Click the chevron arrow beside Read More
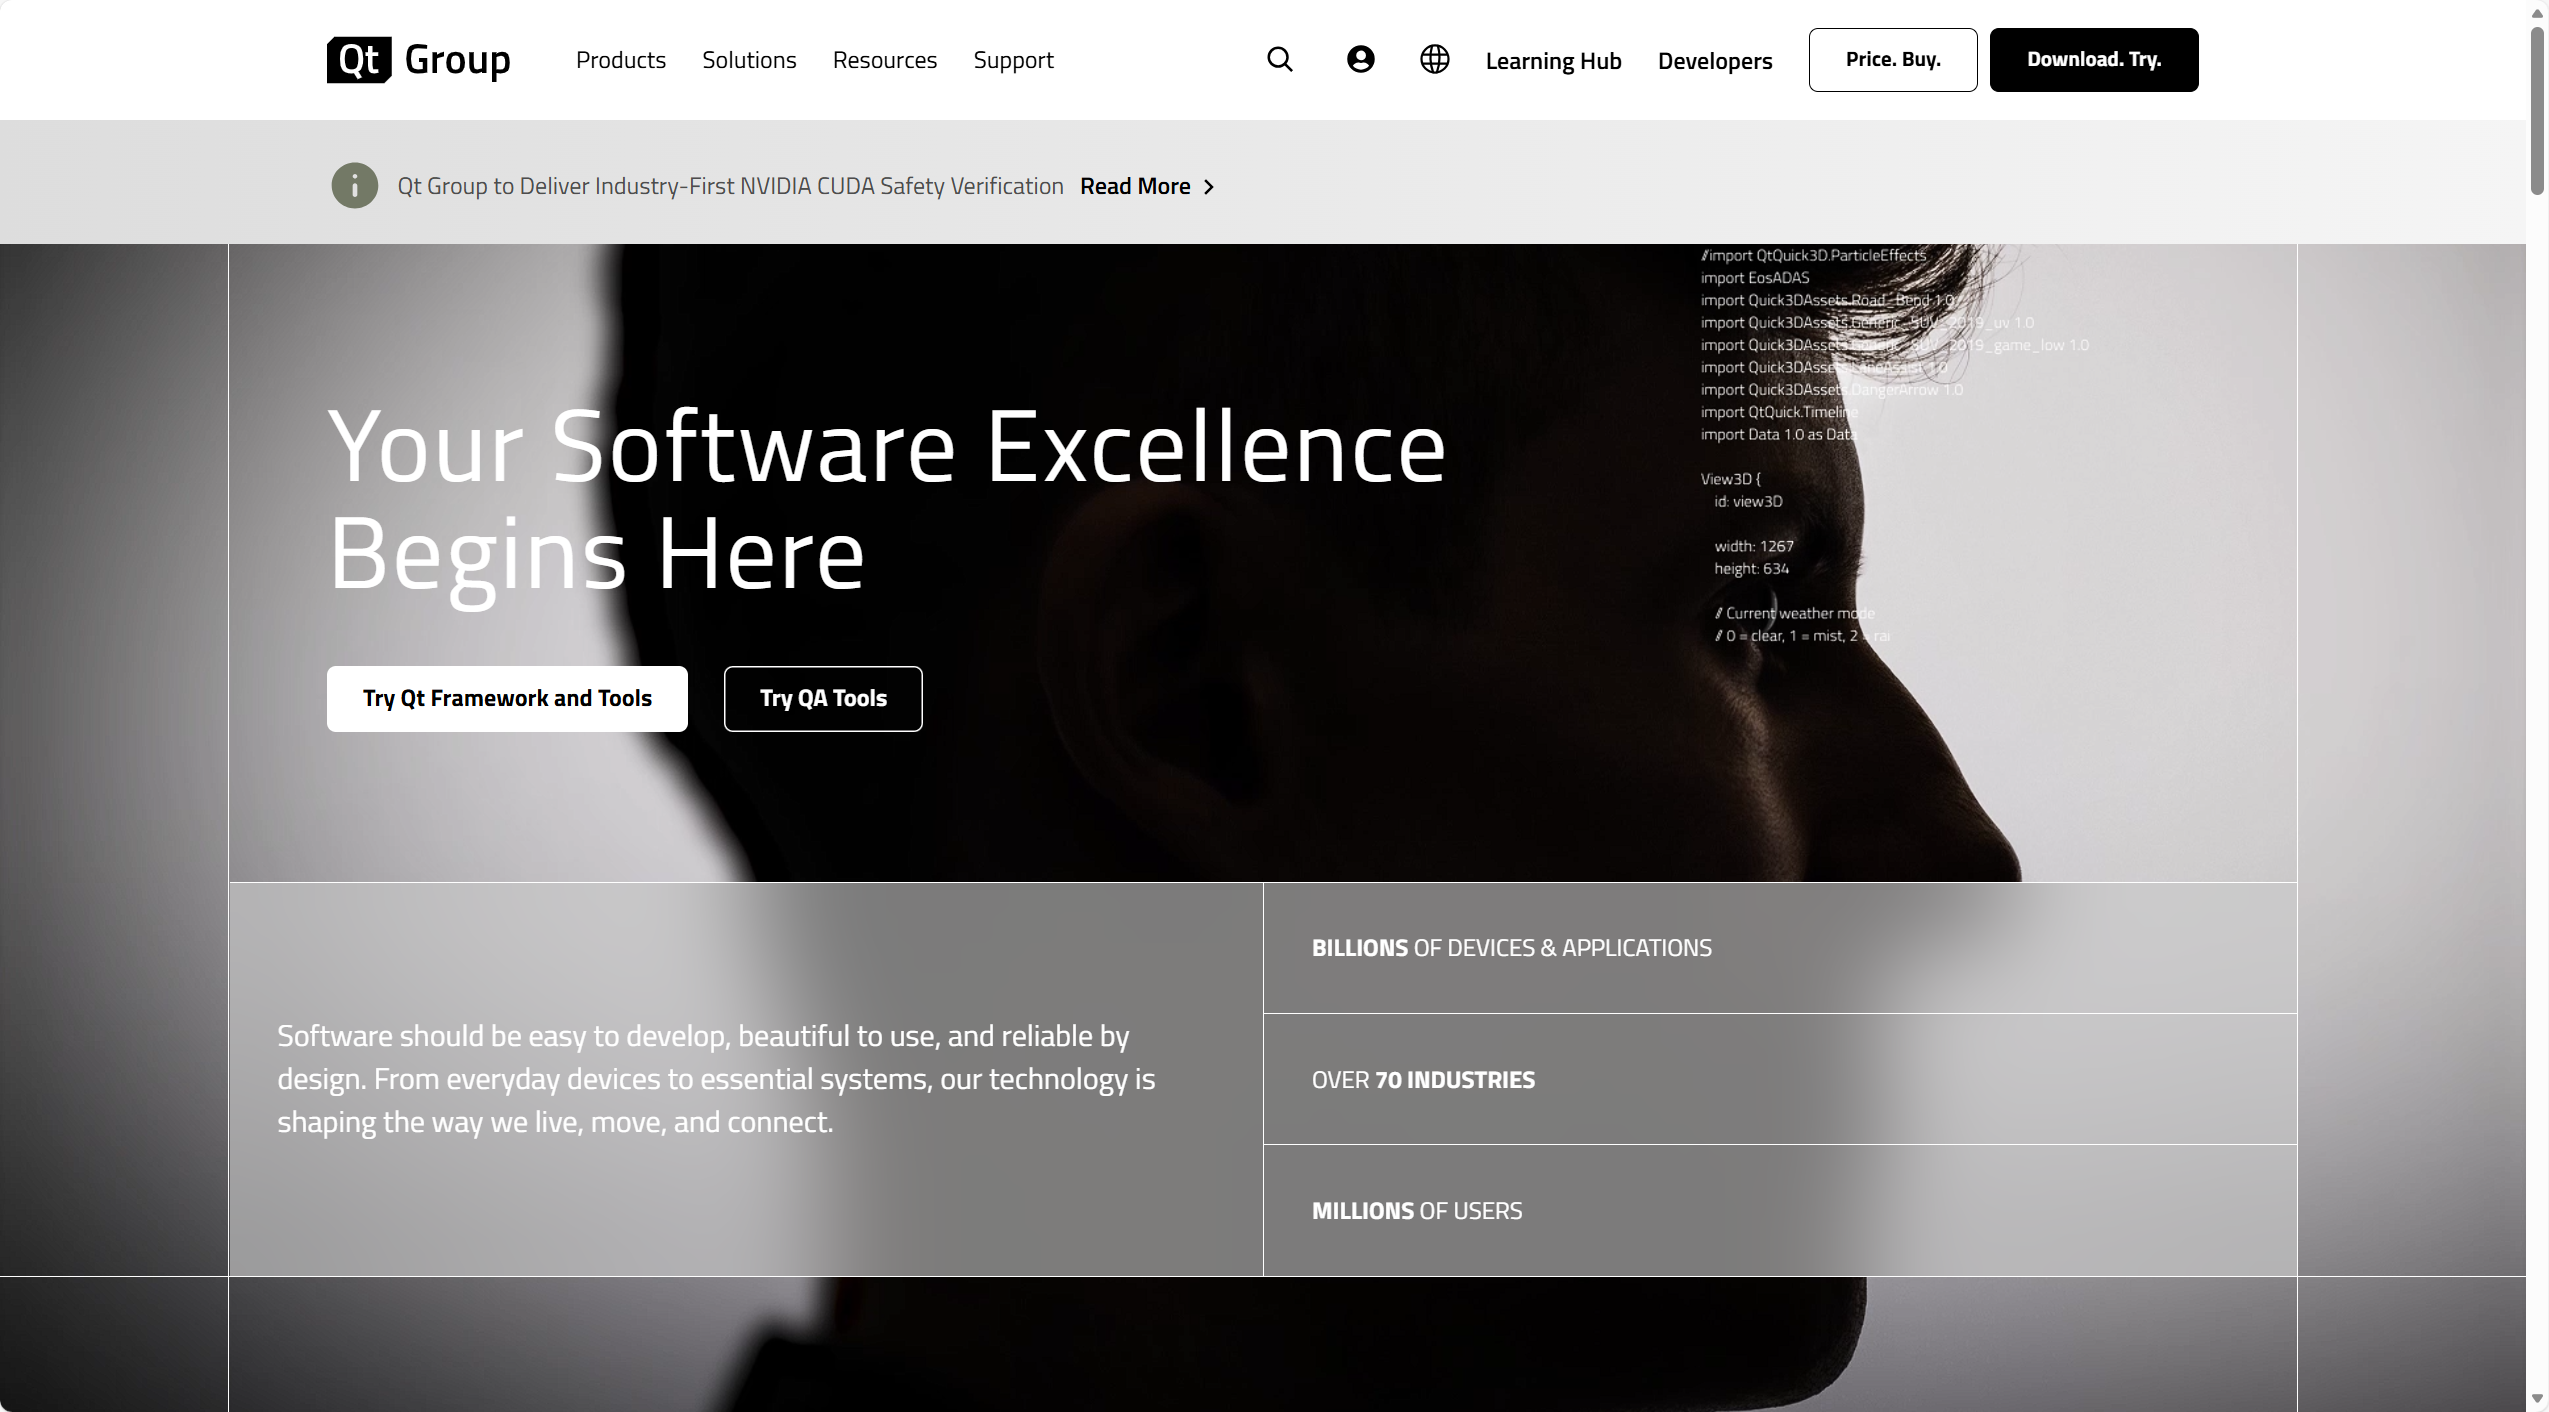The width and height of the screenshot is (2549, 1412). point(1209,187)
